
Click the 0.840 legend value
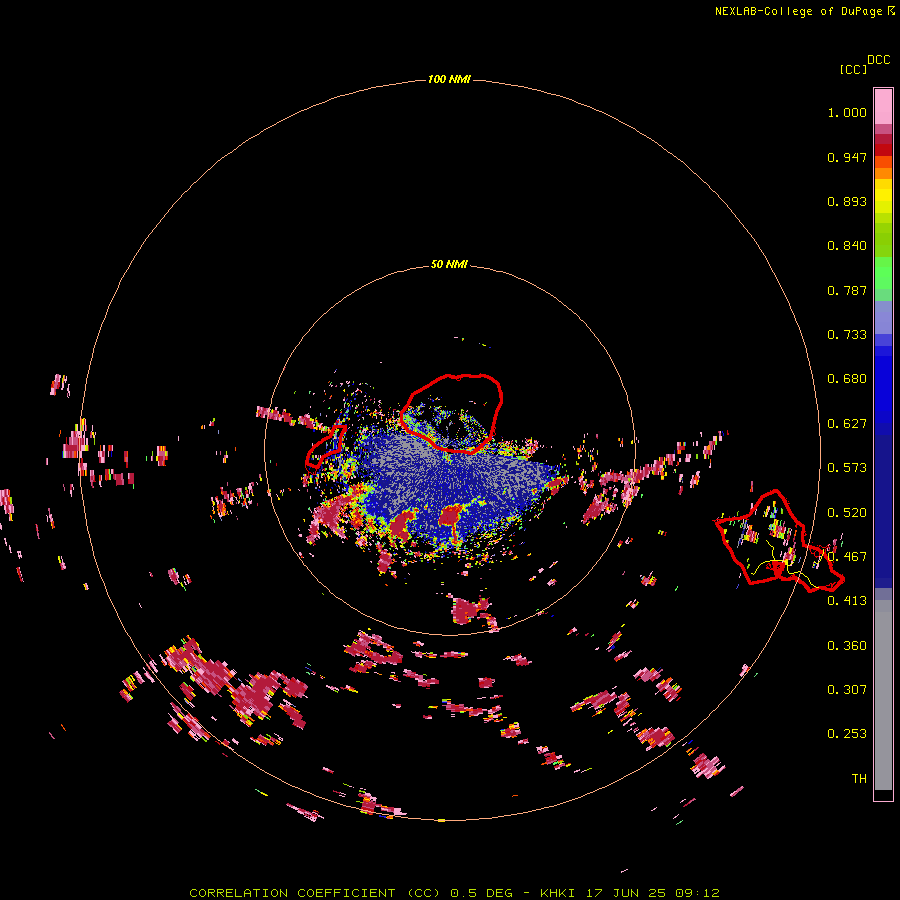click(x=847, y=246)
